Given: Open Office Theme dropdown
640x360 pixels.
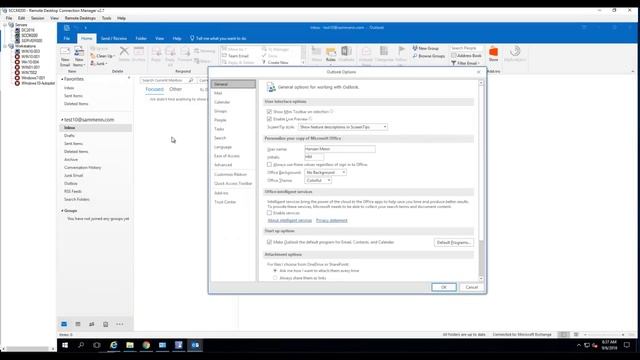Looking at the screenshot, I should 318,180.
